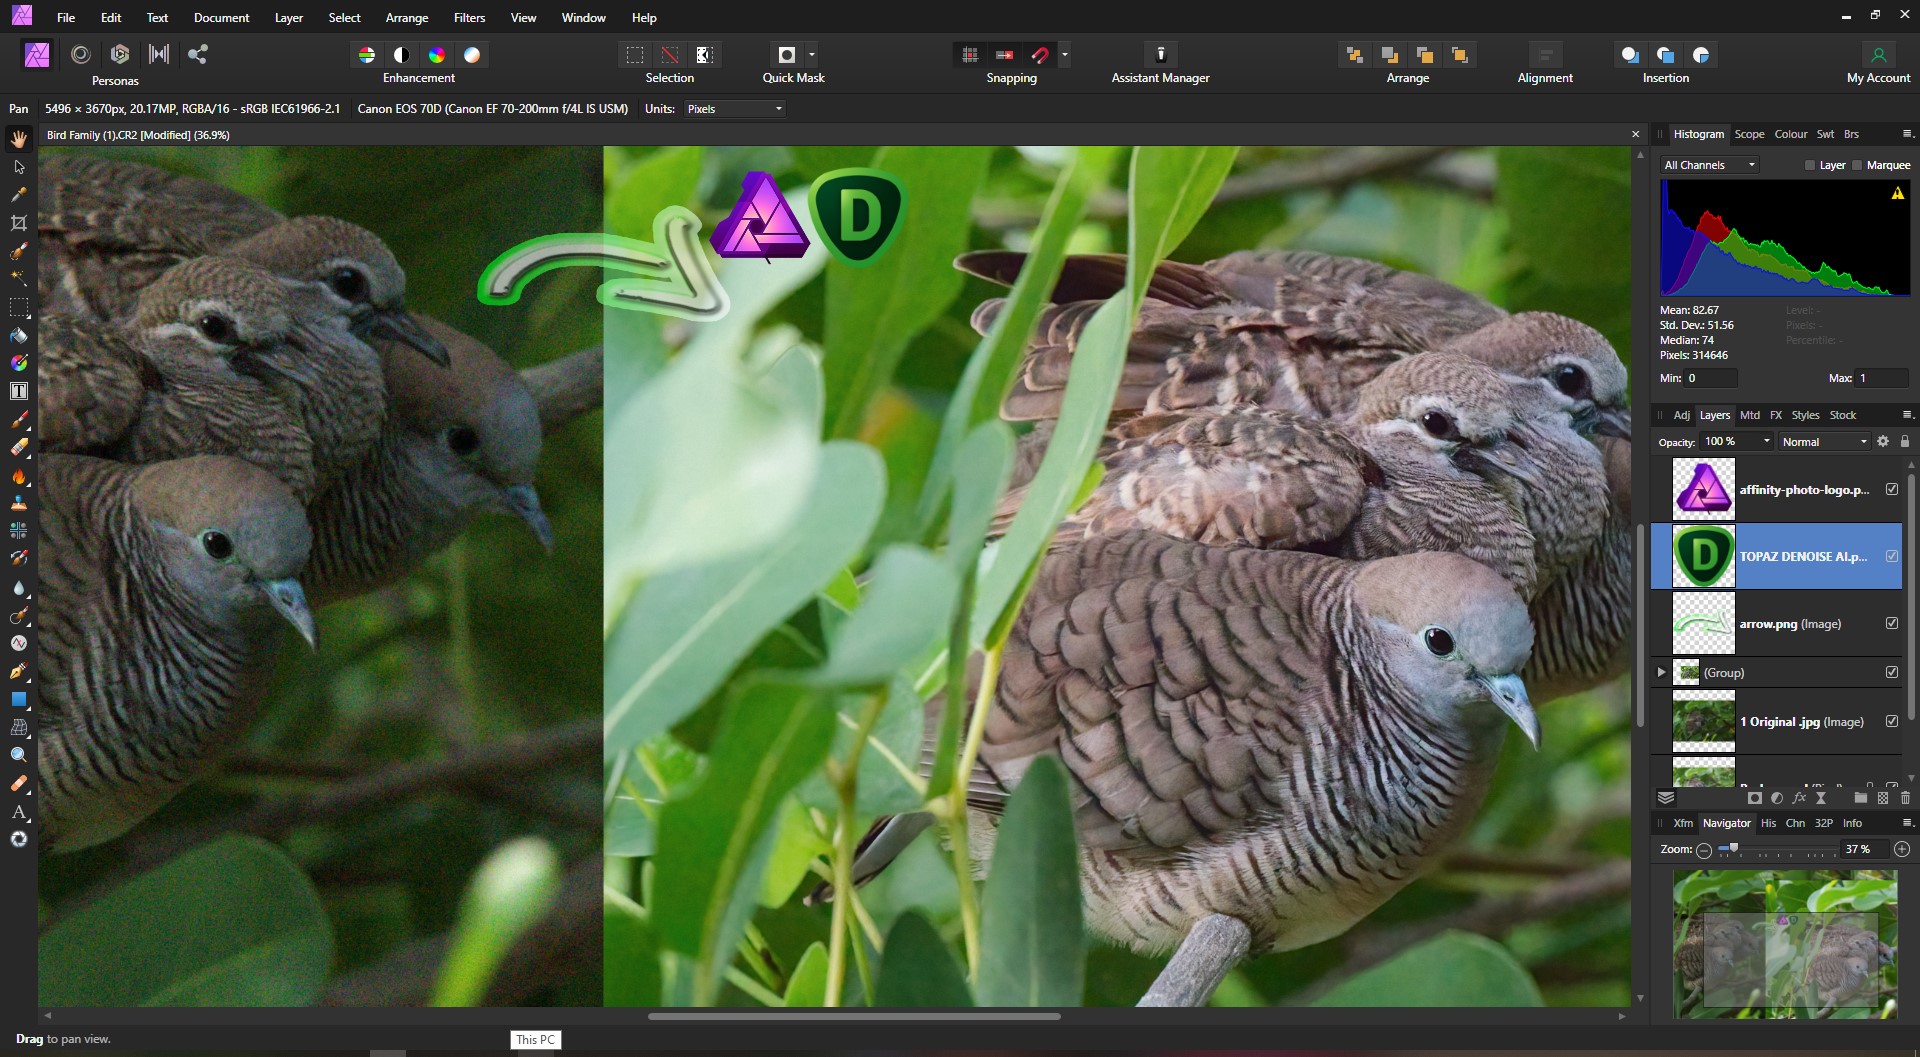Open the Filters menu

(x=469, y=17)
